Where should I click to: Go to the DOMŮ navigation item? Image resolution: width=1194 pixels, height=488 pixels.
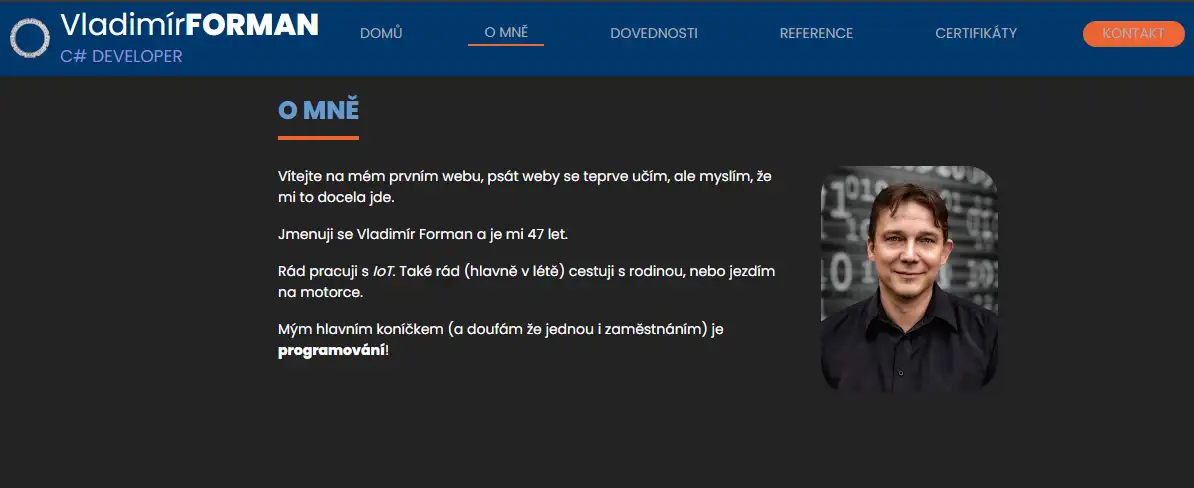coord(380,33)
